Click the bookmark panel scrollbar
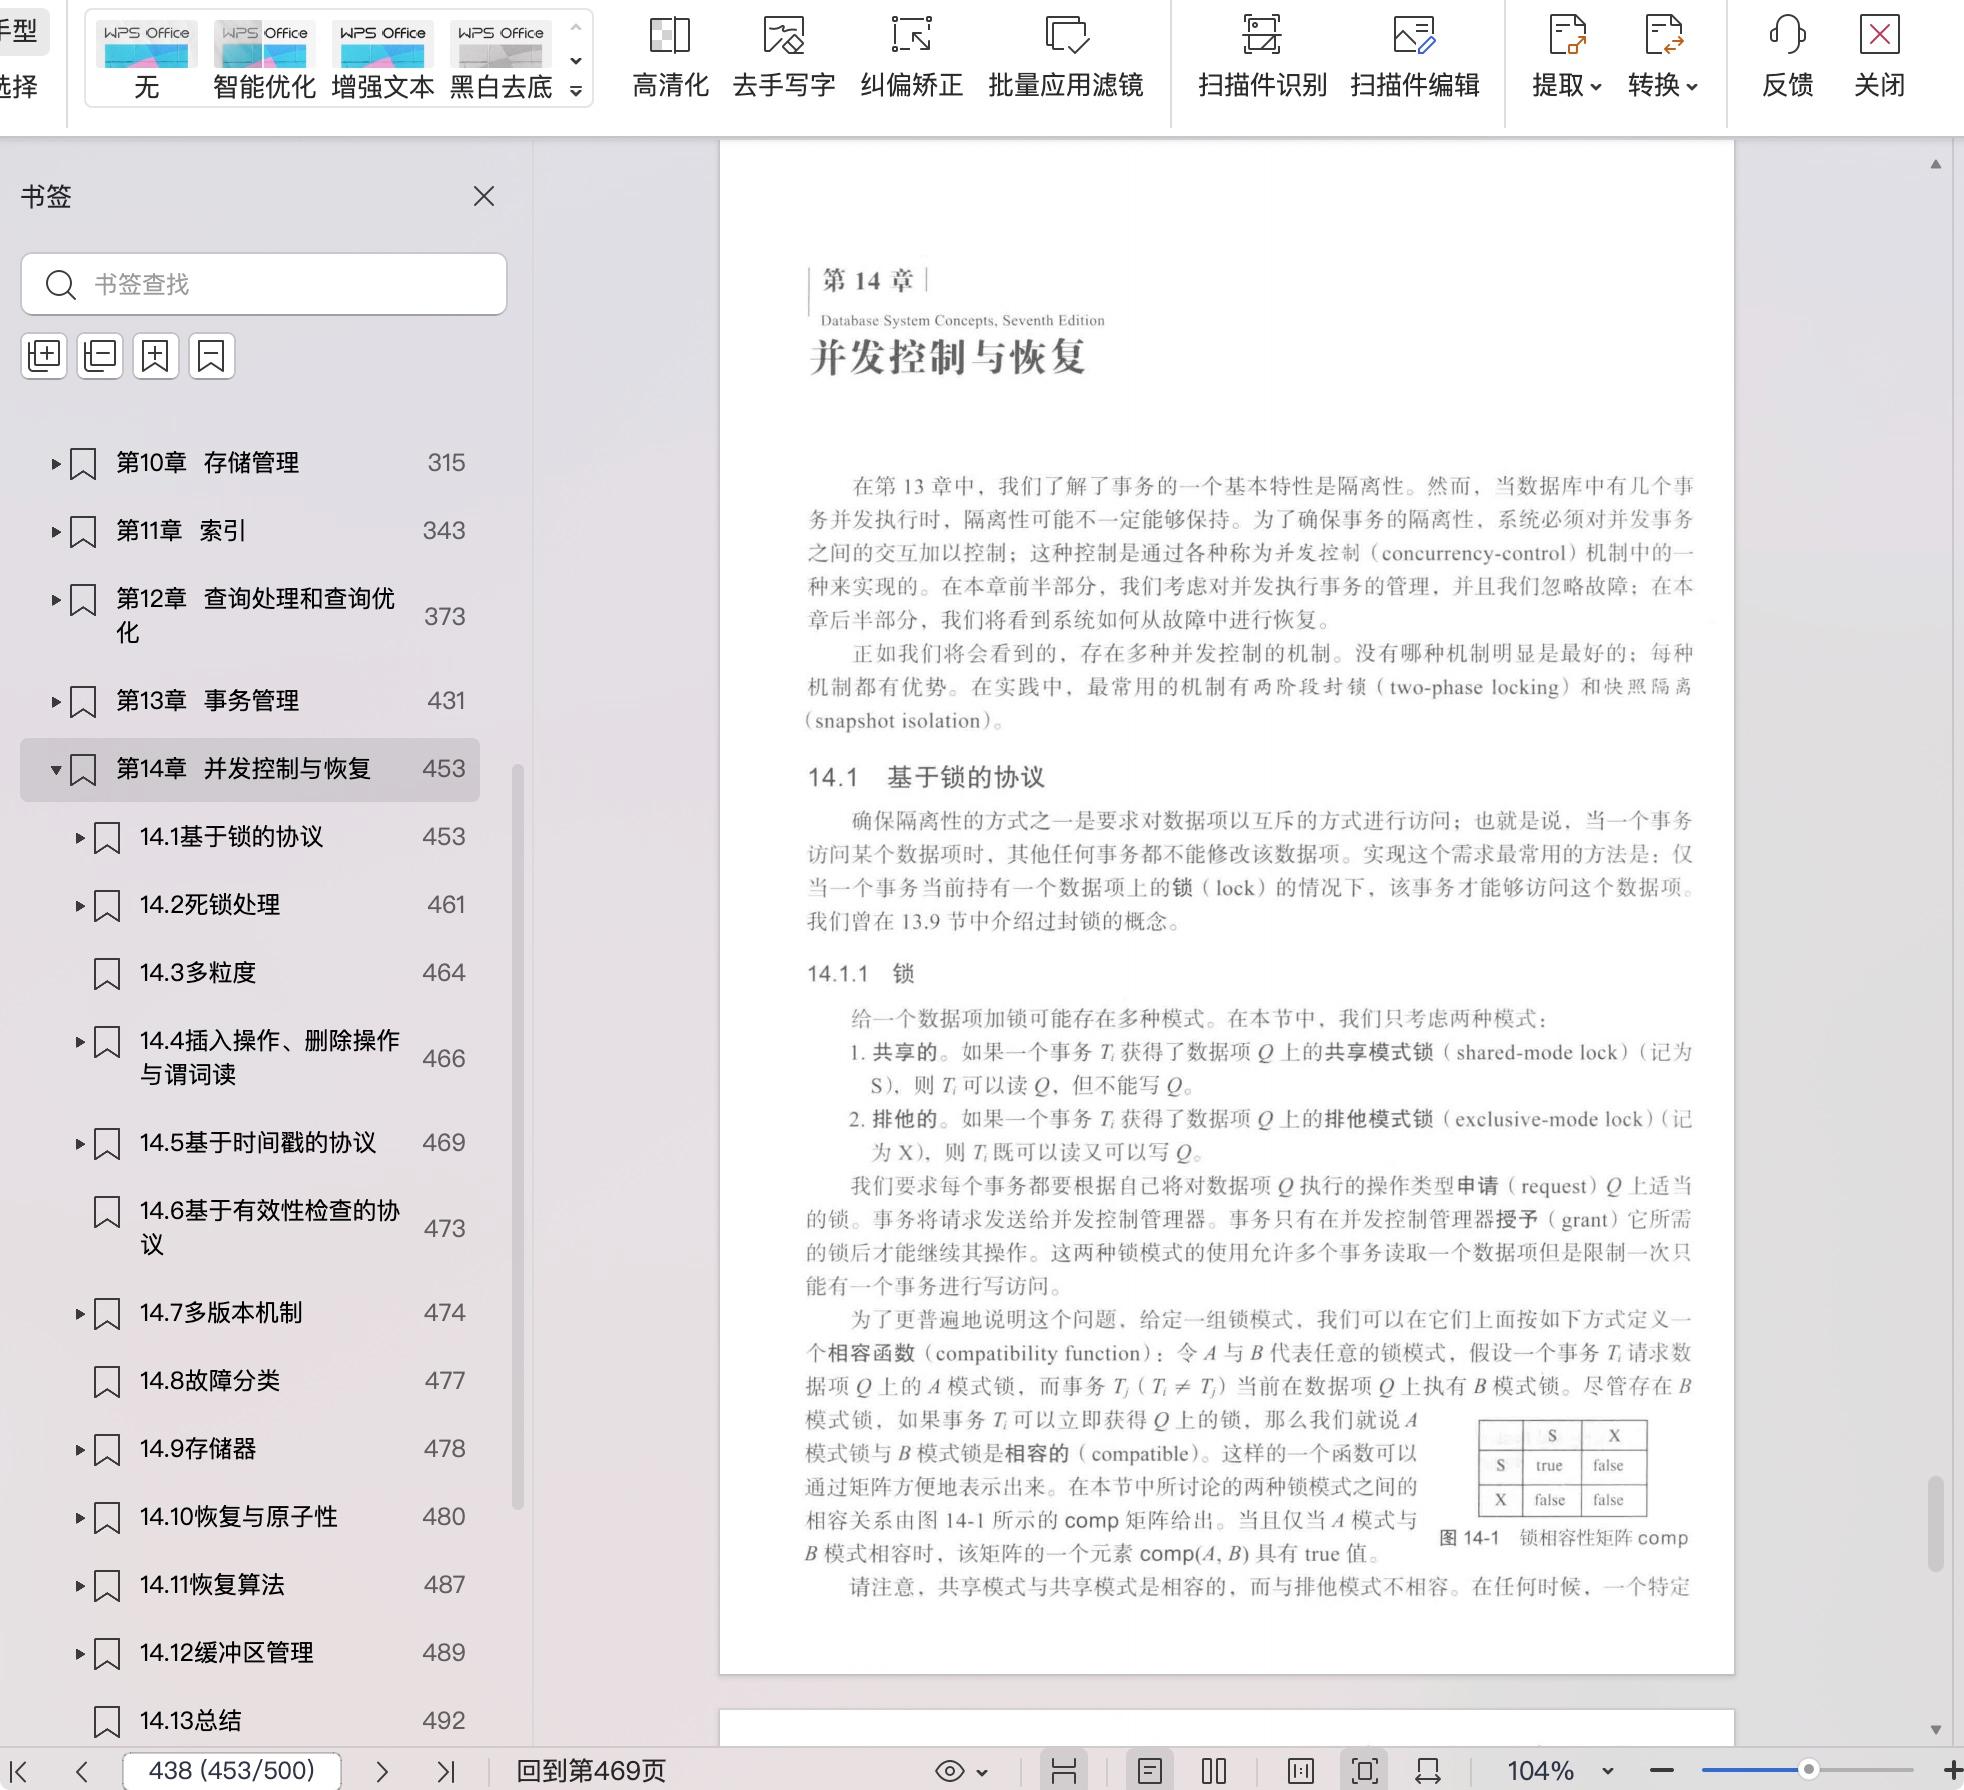This screenshot has width=1964, height=1790. pyautogui.click(x=518, y=1136)
